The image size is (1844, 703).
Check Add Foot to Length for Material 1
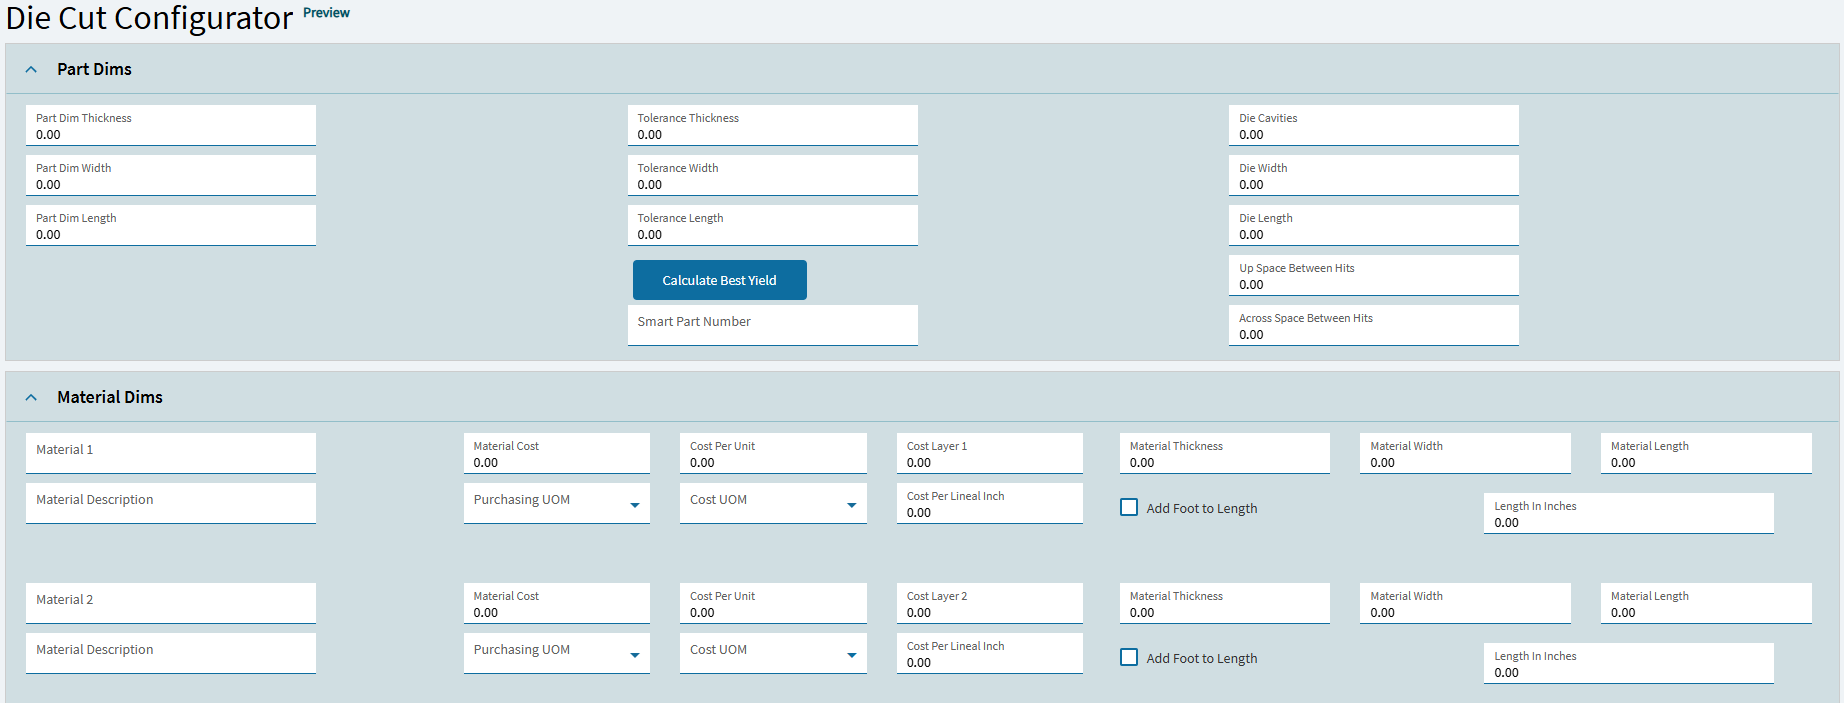(1129, 508)
